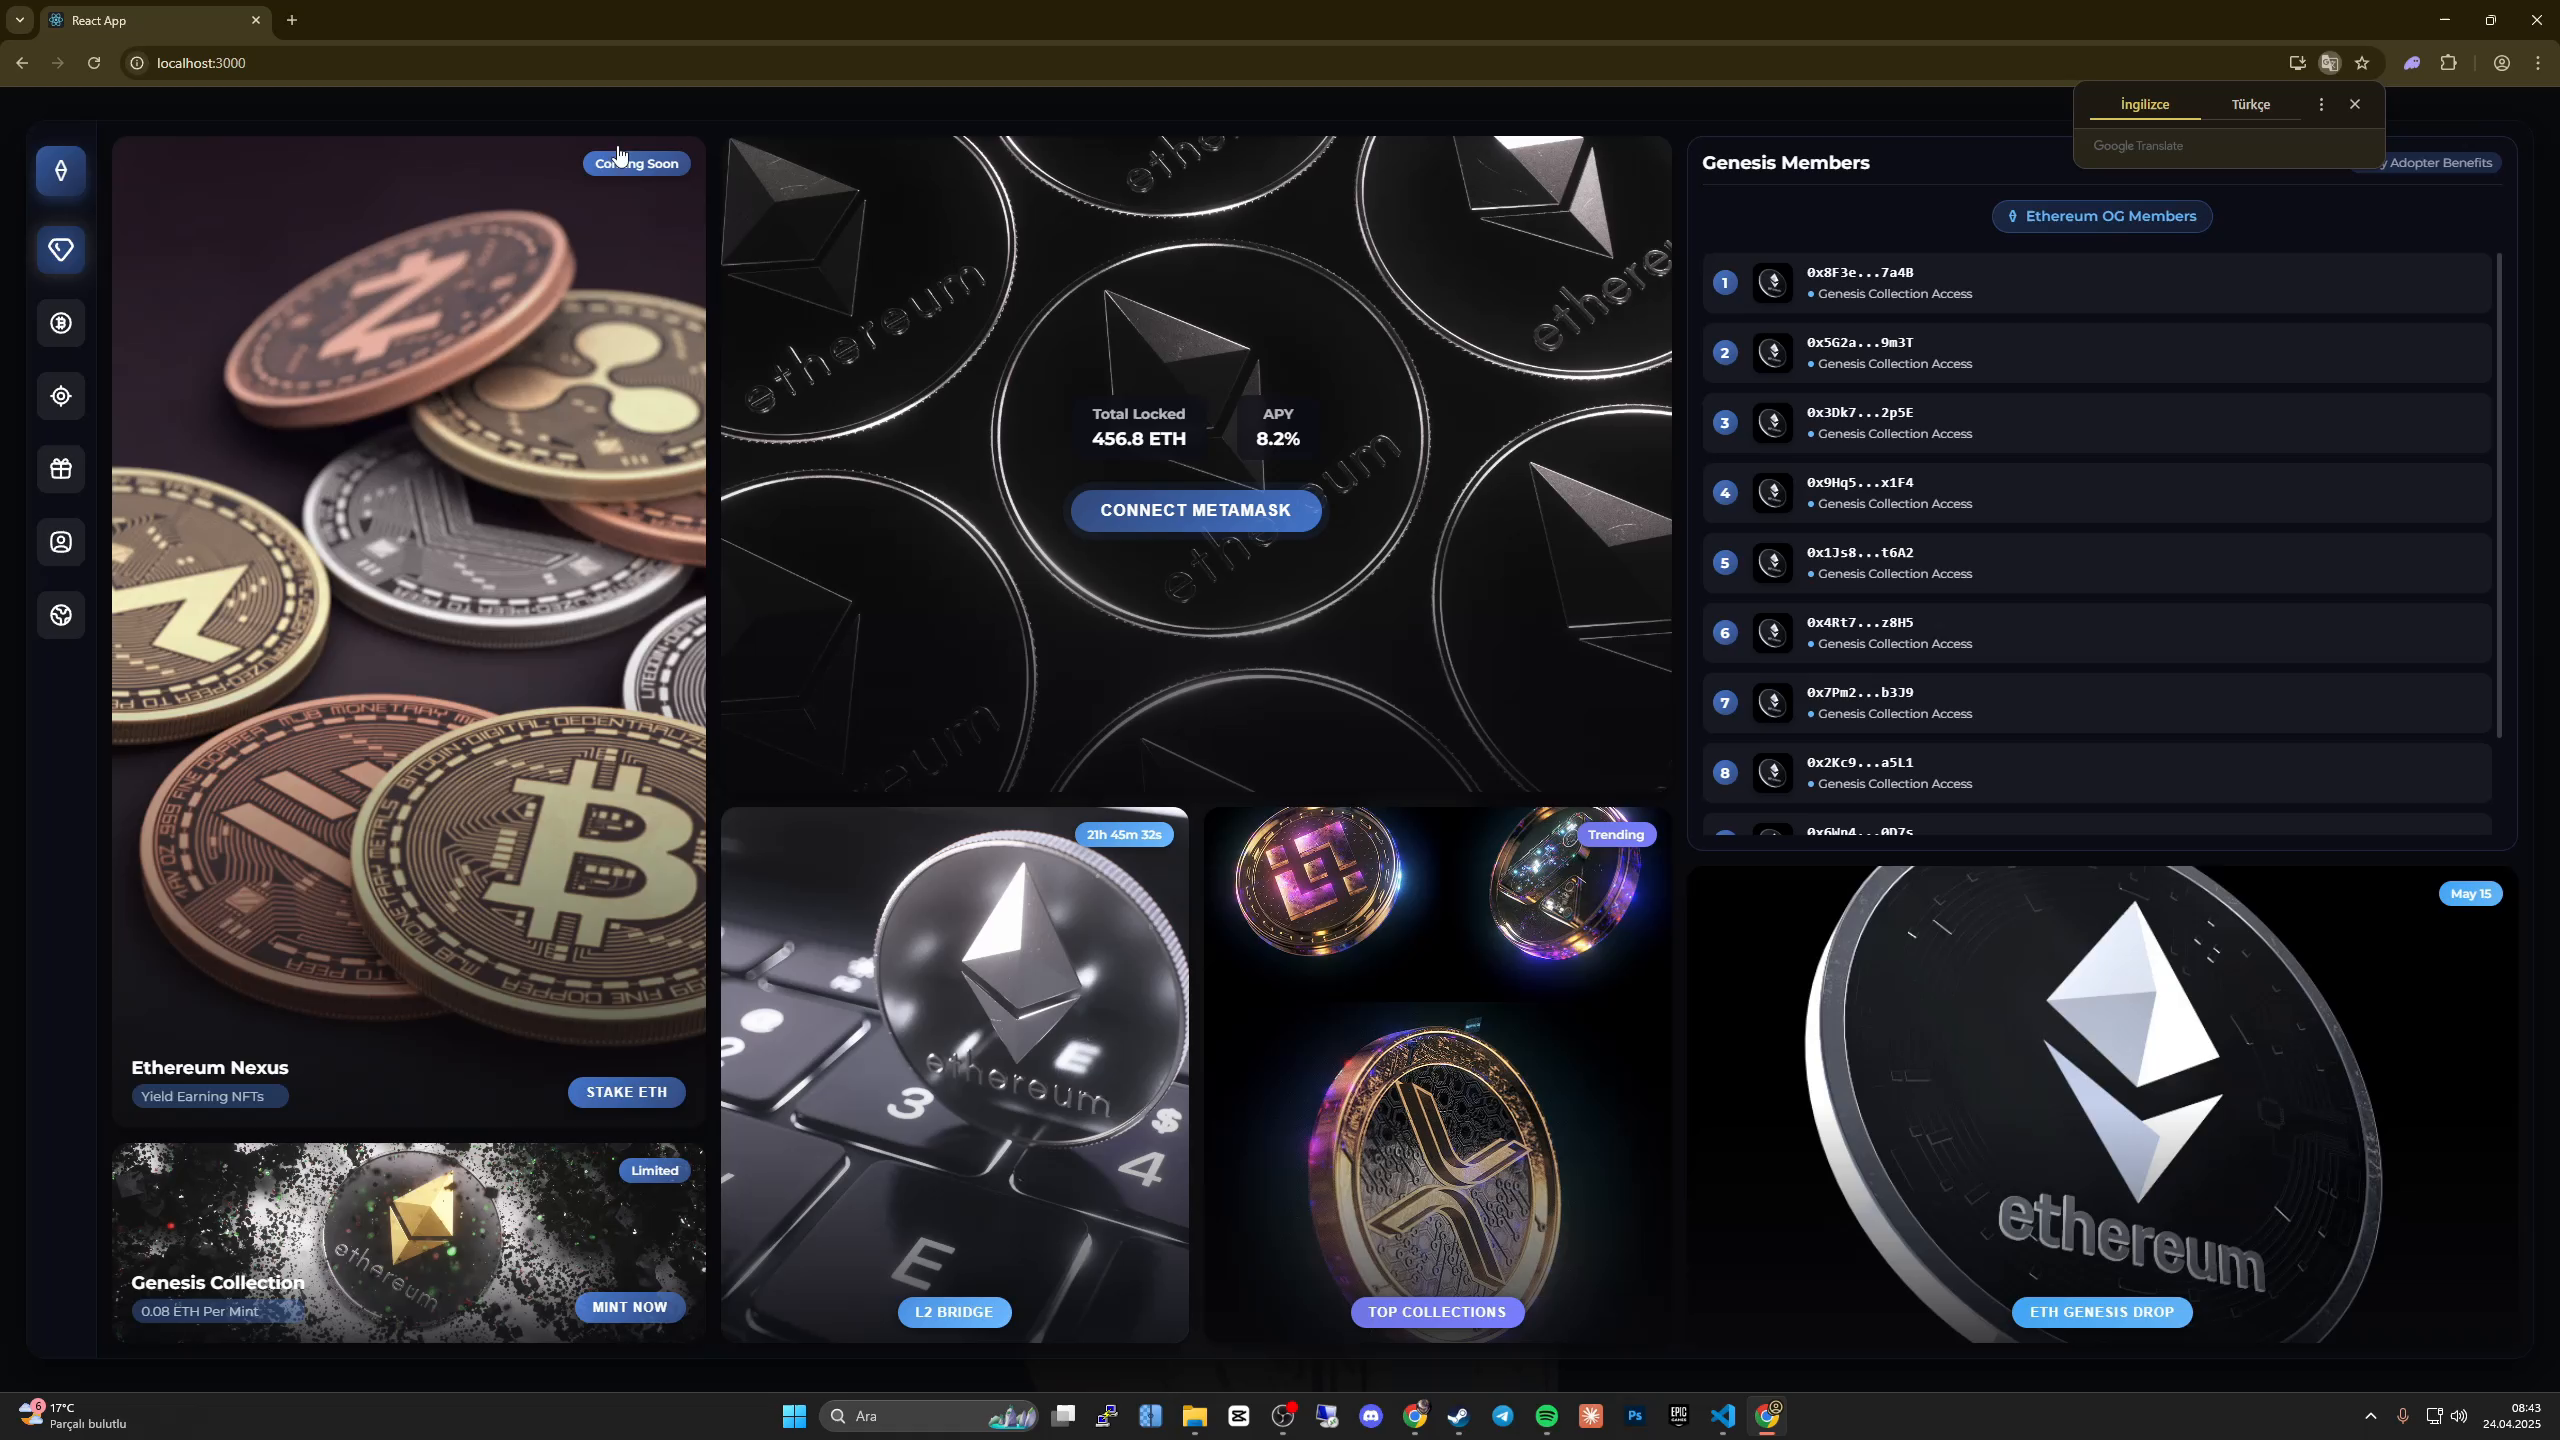Screen dimensions: 2560x1440
Task: Open Google Translate options three-dot menu
Action: (2319, 104)
